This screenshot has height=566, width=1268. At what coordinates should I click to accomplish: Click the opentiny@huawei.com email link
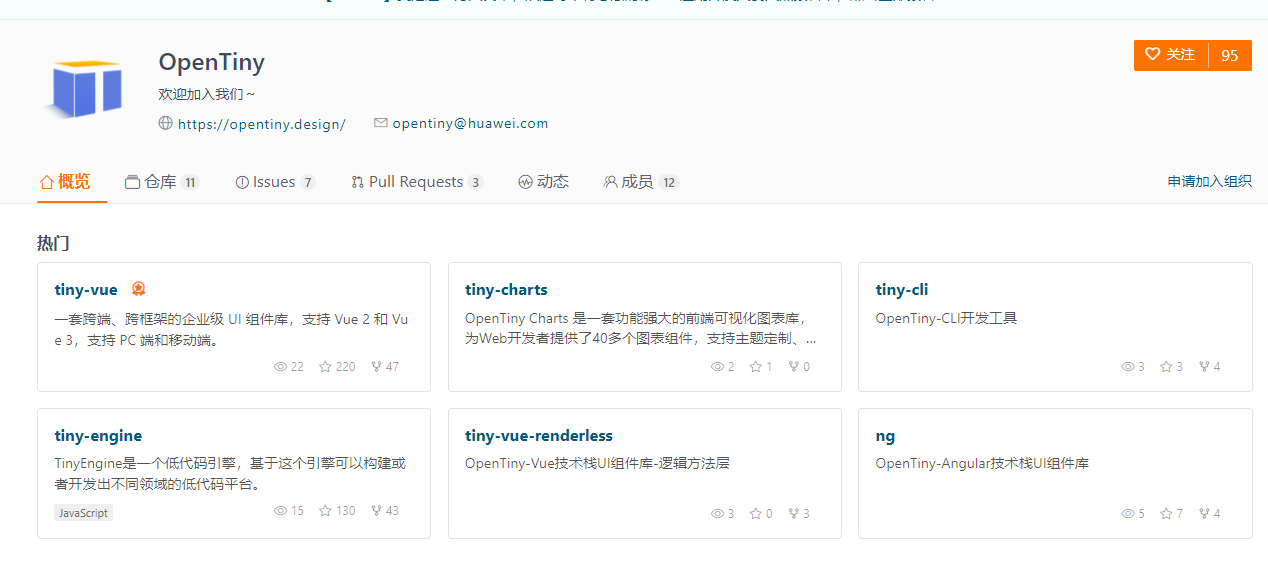pyautogui.click(x=470, y=124)
